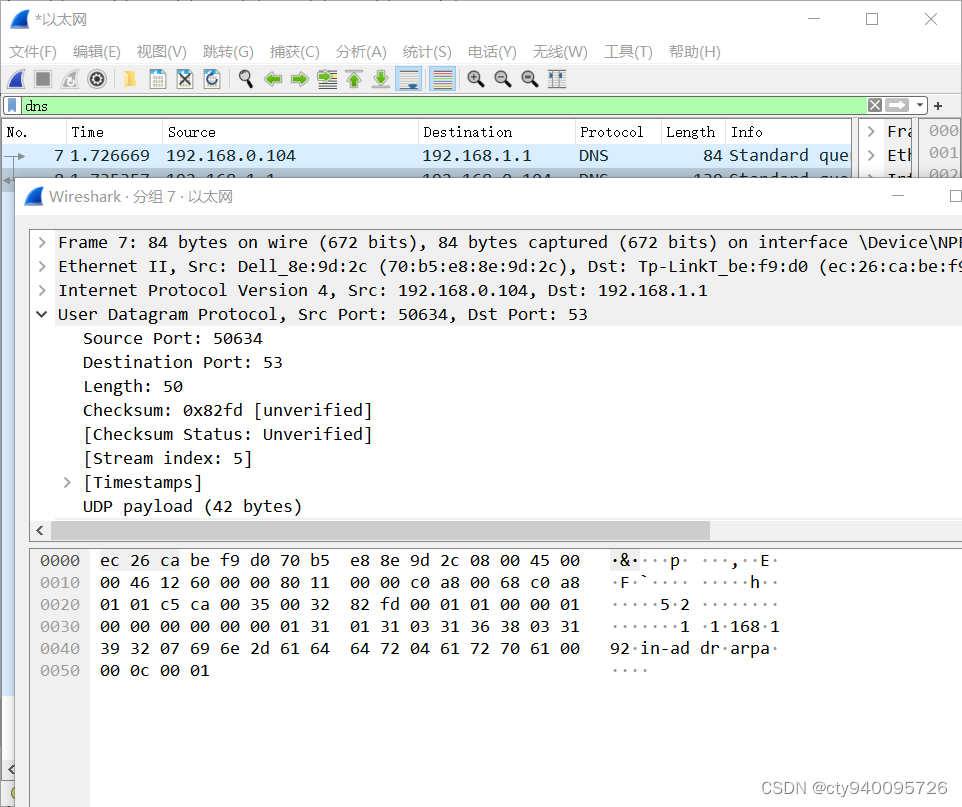The image size is (962, 807).
Task: Open display filter bookmarks
Action: click(12, 106)
